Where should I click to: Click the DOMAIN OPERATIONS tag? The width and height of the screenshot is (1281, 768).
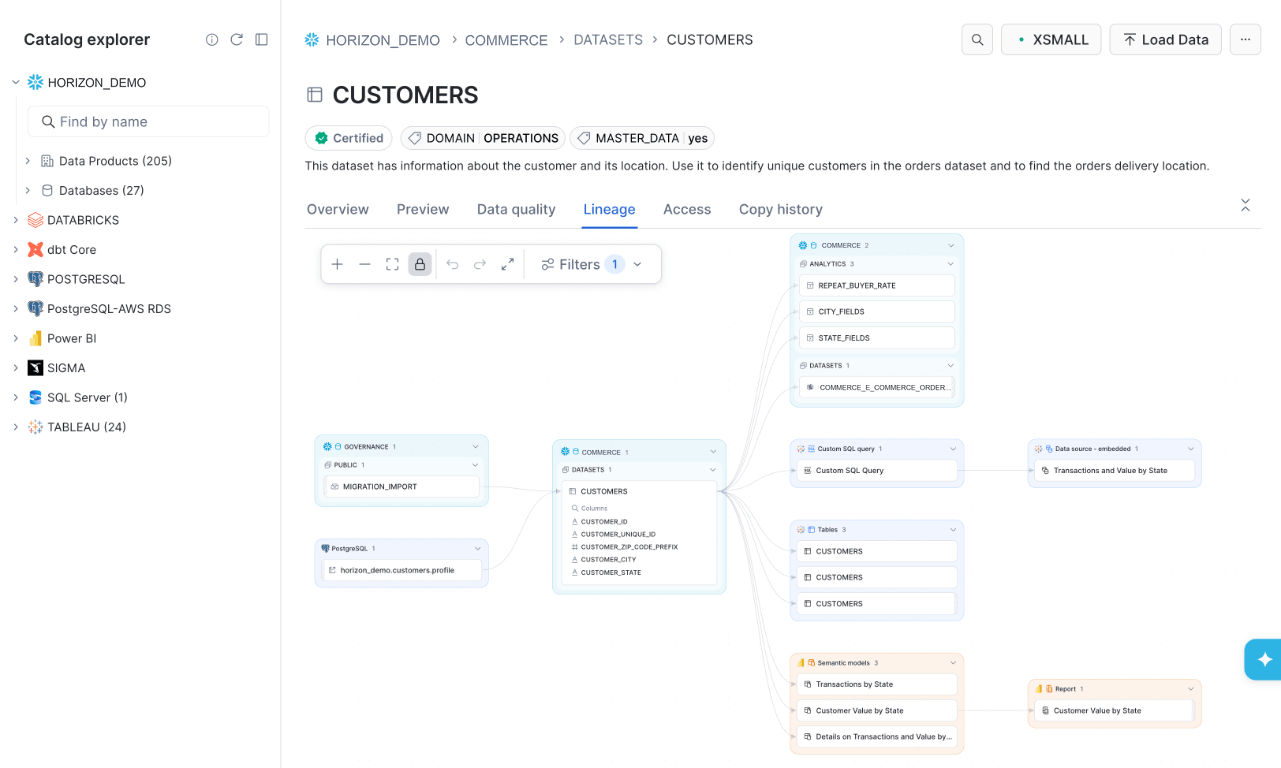(483, 138)
